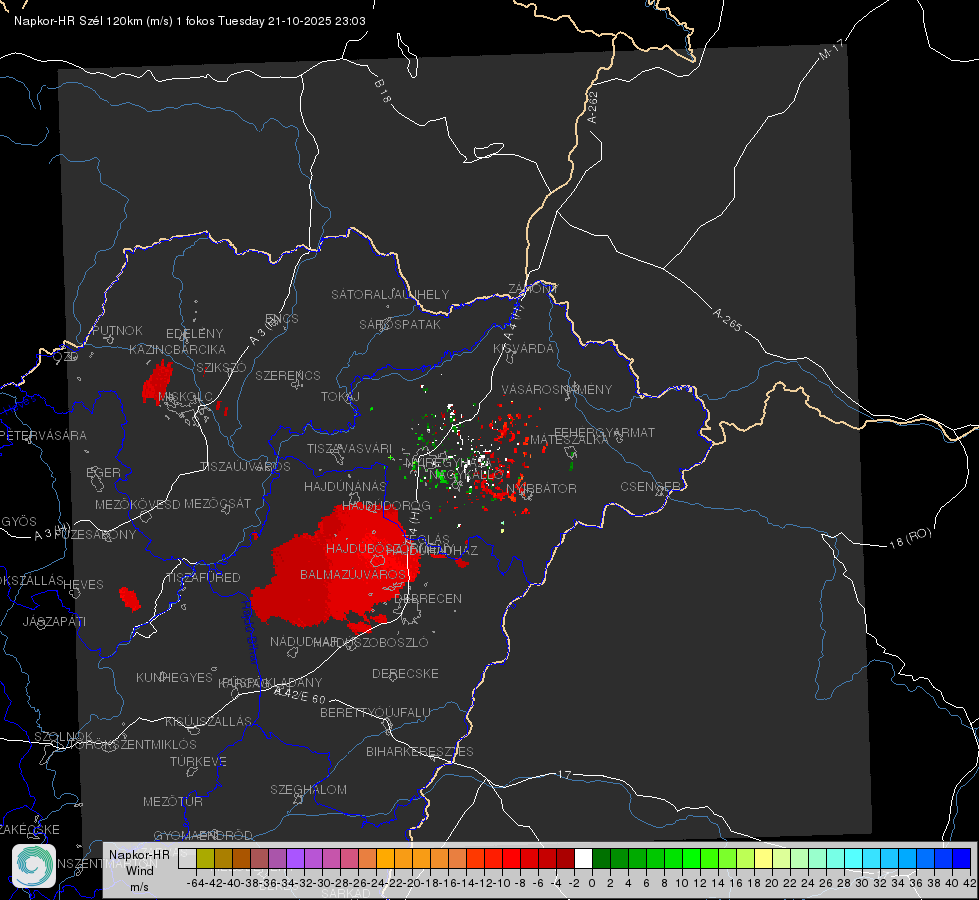Screen dimensions: 979x900
Task: Click the '18 (RO)' road label
Action: point(910,538)
